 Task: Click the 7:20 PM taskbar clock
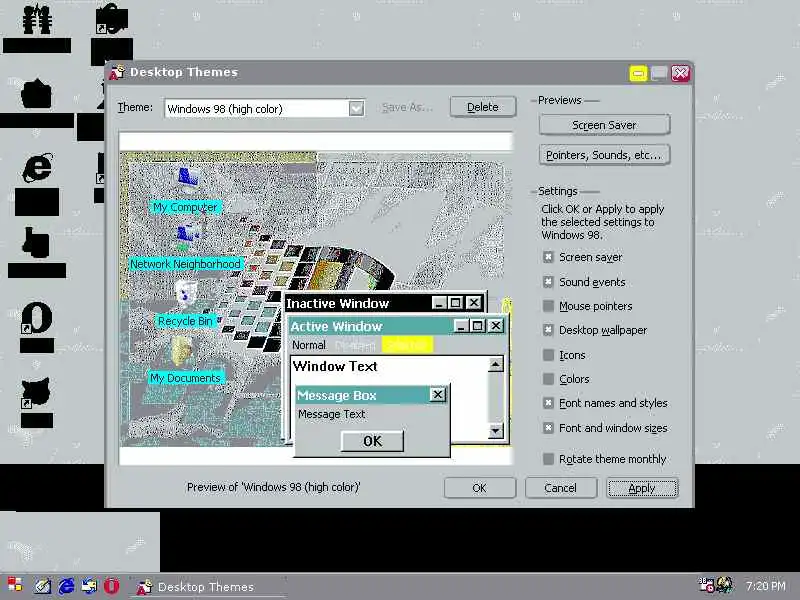(765, 586)
